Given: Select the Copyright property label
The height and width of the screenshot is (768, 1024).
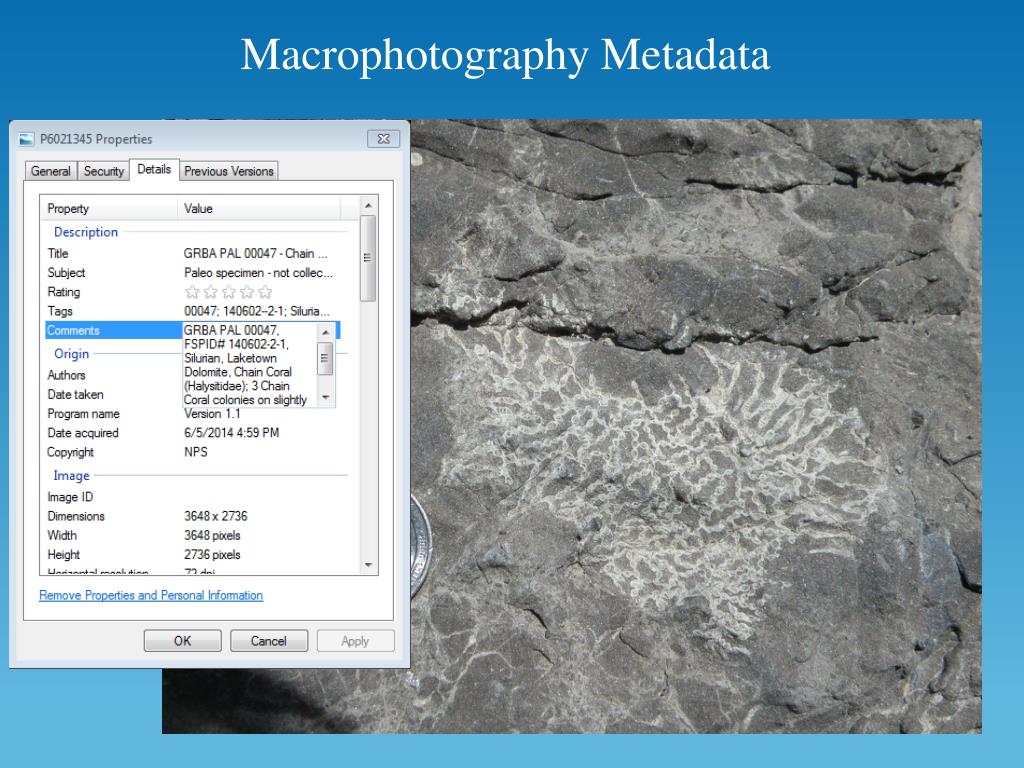Looking at the screenshot, I should point(71,452).
